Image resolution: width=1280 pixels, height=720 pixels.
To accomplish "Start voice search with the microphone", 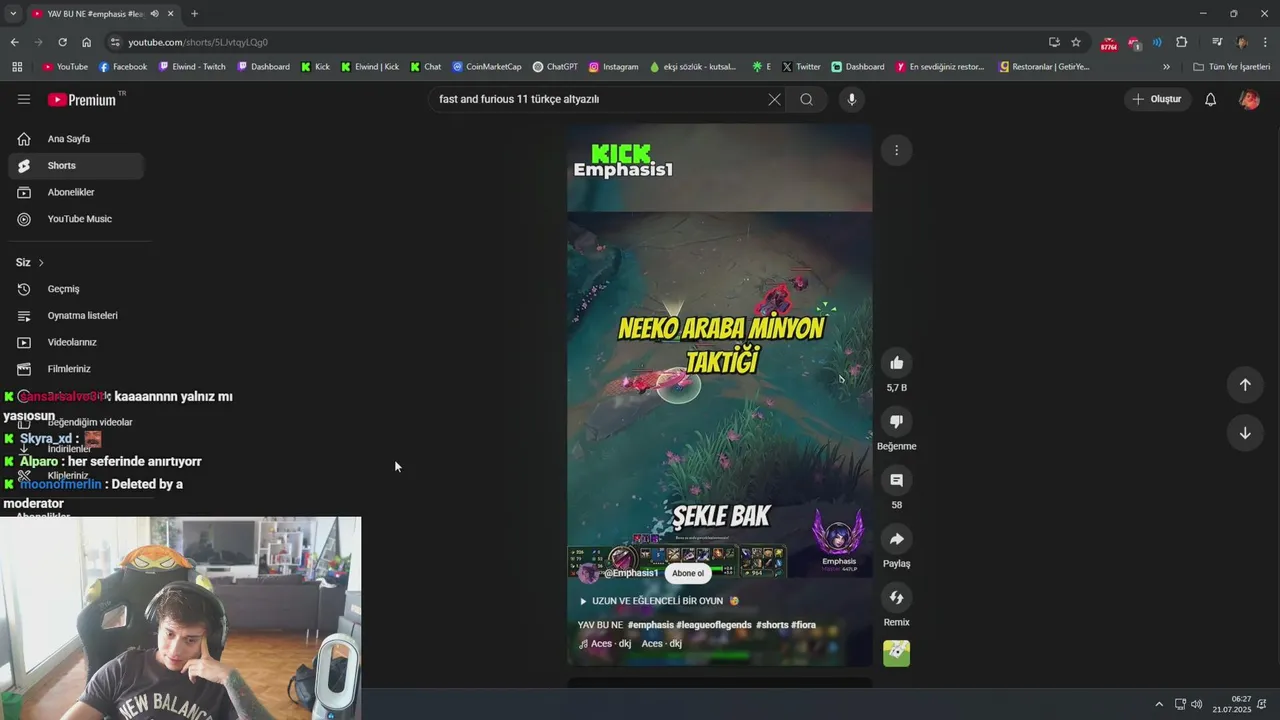I will pos(851,99).
